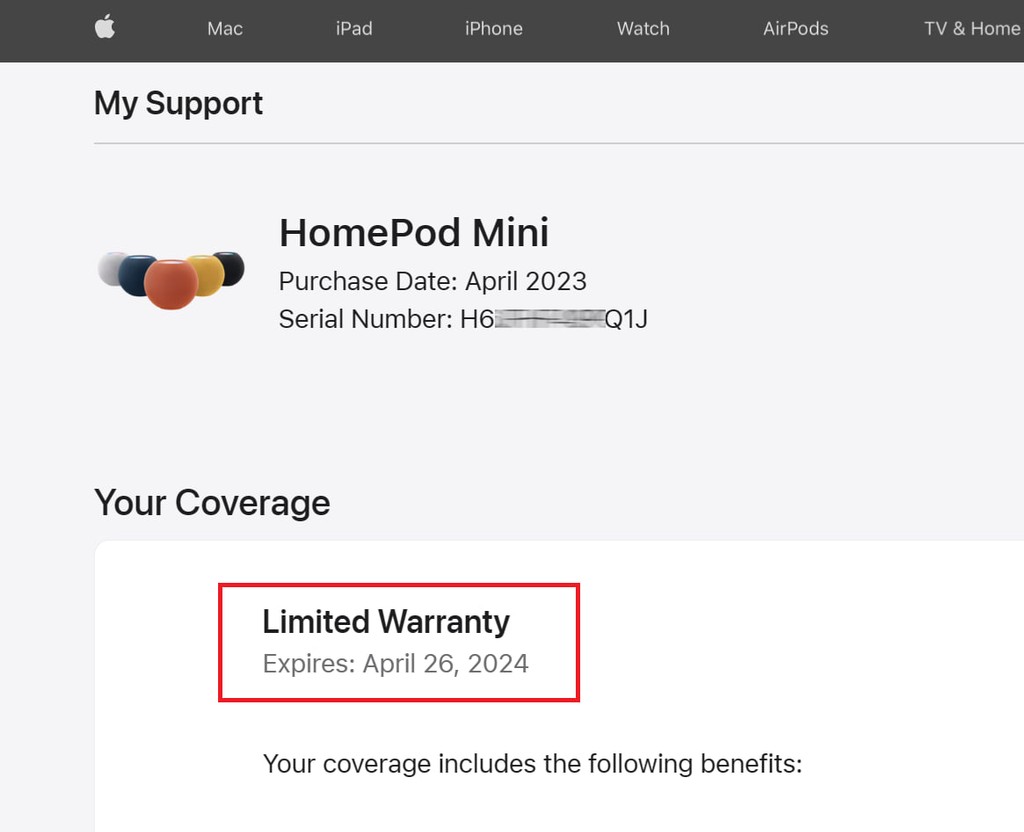Click the Apple logo icon

(x=105, y=28)
